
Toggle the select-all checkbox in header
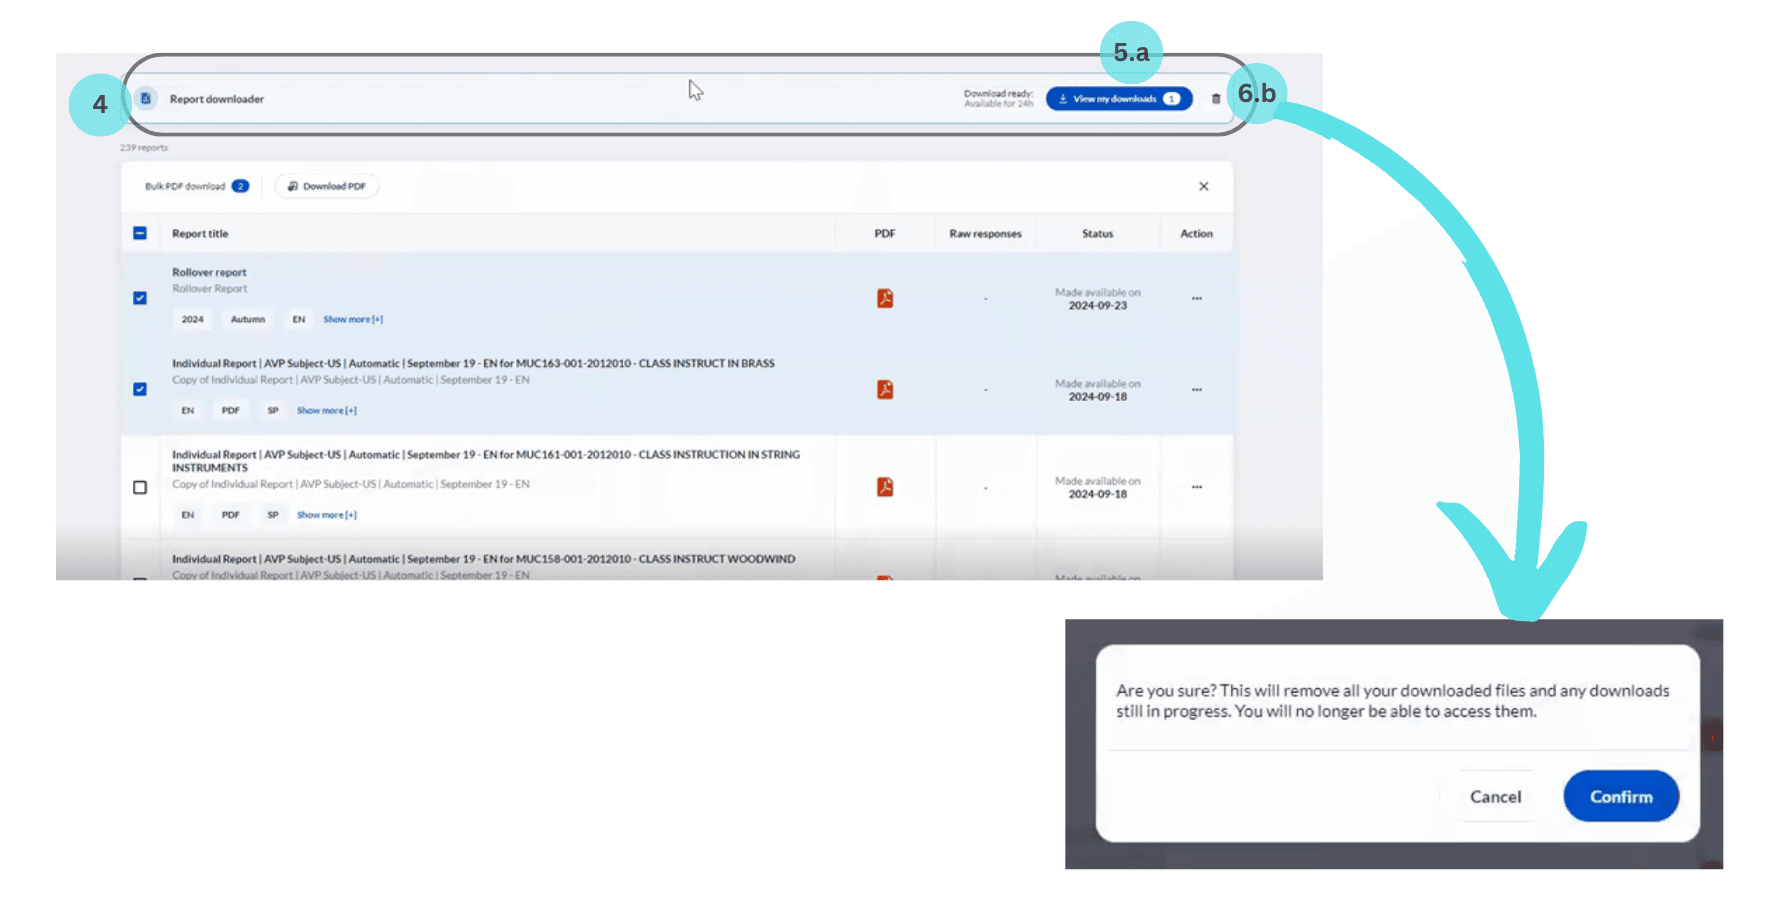pos(140,233)
